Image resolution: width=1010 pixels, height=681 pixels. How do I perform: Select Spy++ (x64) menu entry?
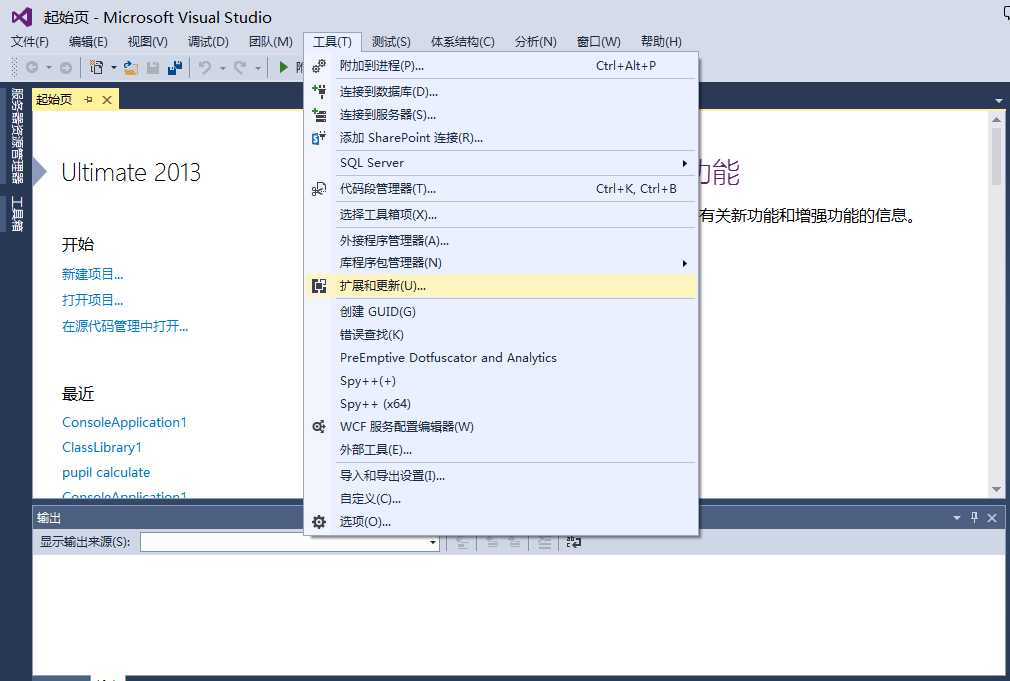click(502, 404)
